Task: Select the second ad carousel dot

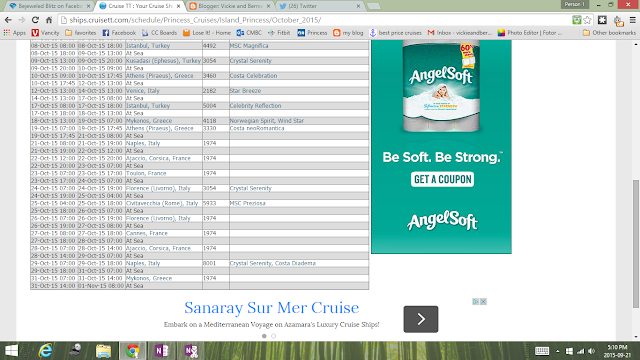Action: click(273, 336)
